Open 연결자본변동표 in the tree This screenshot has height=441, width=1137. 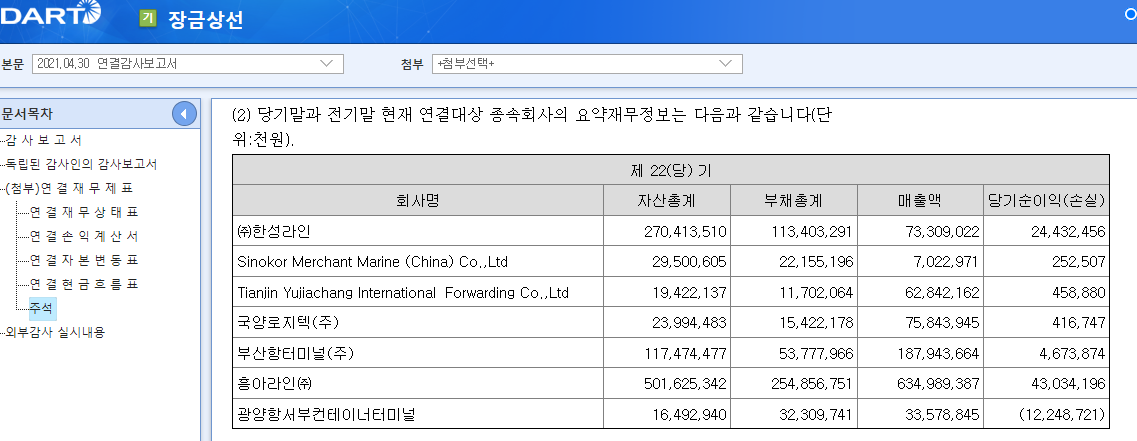point(83,260)
